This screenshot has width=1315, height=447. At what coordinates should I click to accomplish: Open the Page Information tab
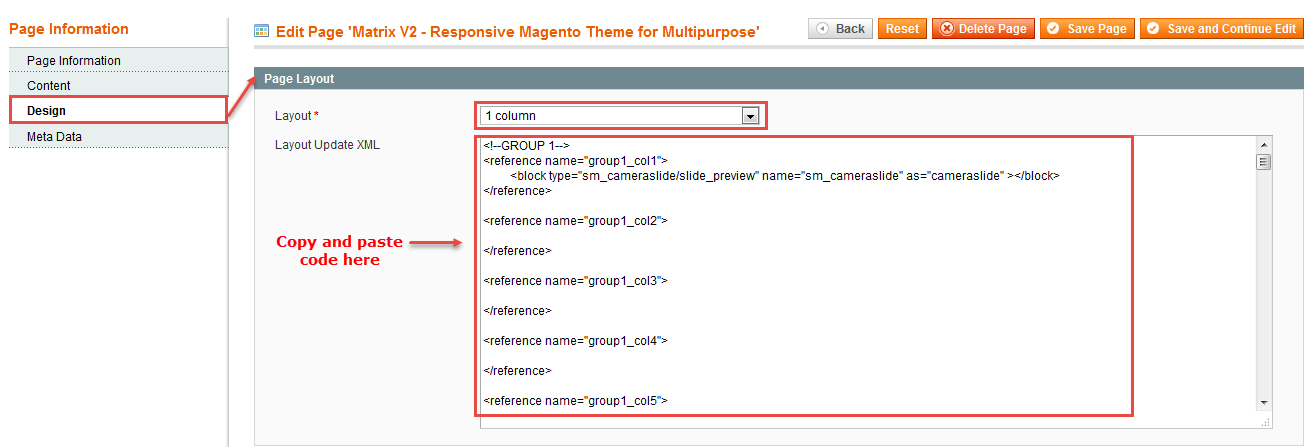(118, 61)
